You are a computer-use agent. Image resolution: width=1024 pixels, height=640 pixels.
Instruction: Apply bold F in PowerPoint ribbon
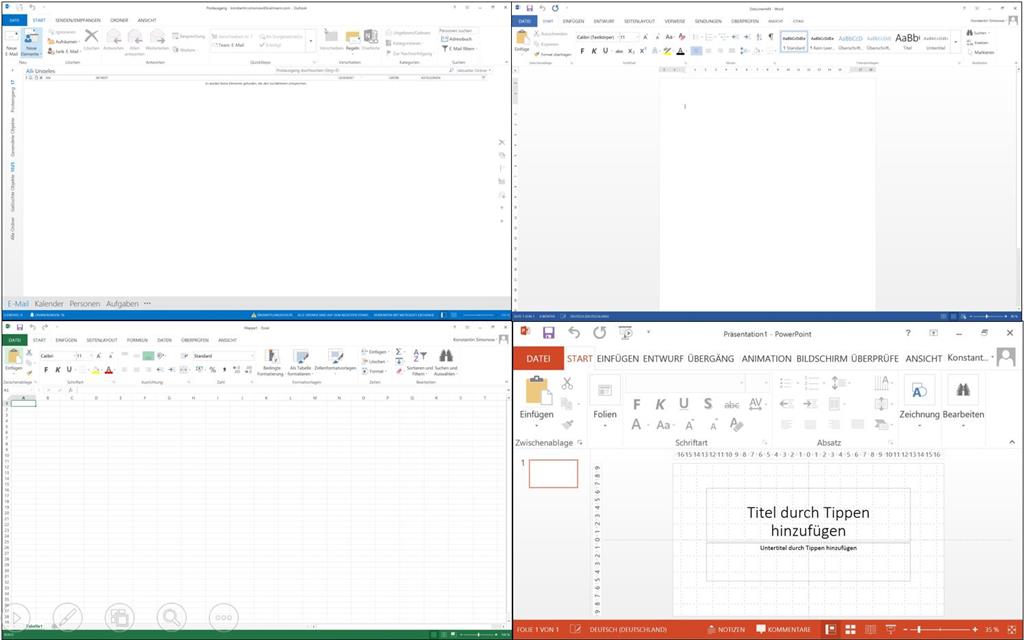point(637,405)
